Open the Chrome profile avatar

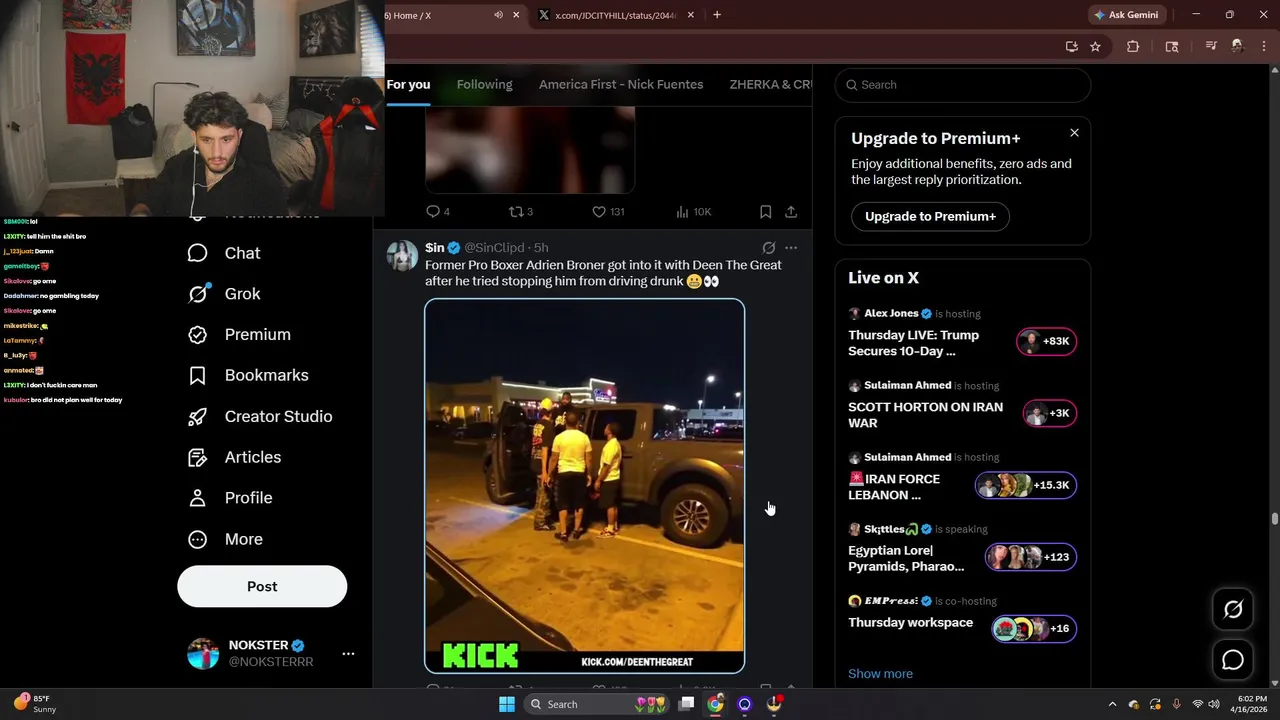(x=1237, y=46)
